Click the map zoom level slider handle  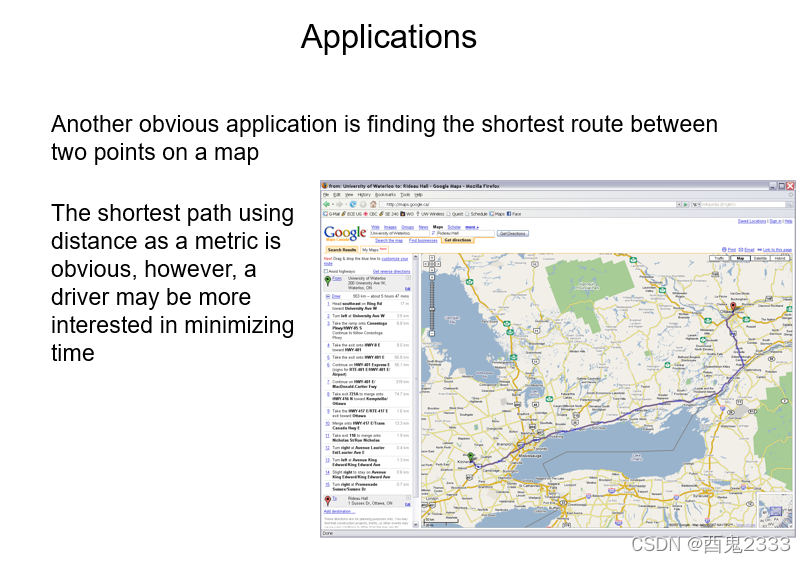click(x=432, y=309)
